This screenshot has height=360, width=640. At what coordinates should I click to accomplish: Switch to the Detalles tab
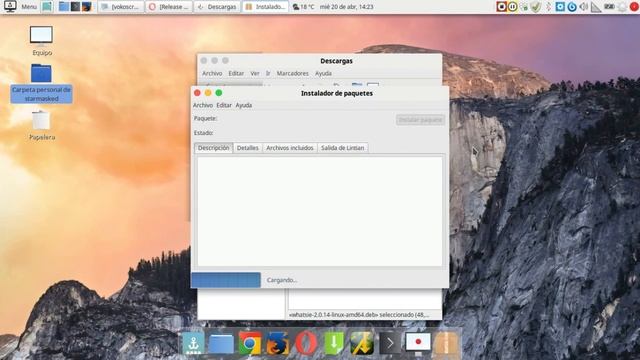[248, 148]
